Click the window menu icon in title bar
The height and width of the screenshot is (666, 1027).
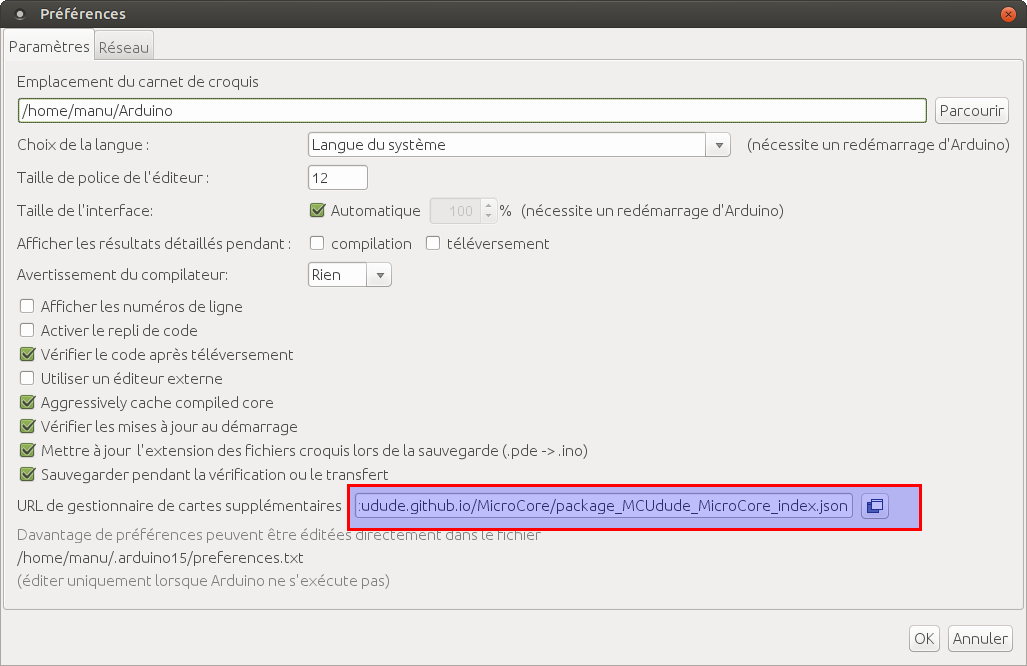pos(19,14)
